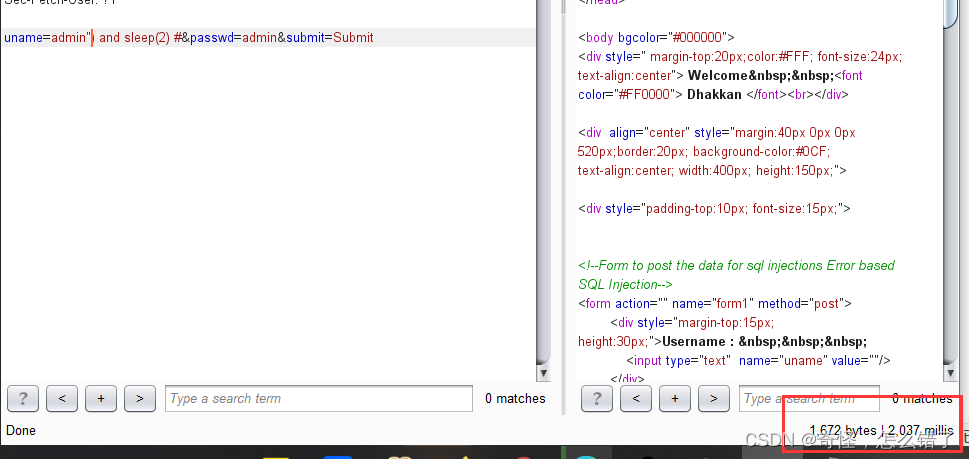Click the request pane help '?' button
Viewport: 969px width, 459px height.
[x=23, y=398]
